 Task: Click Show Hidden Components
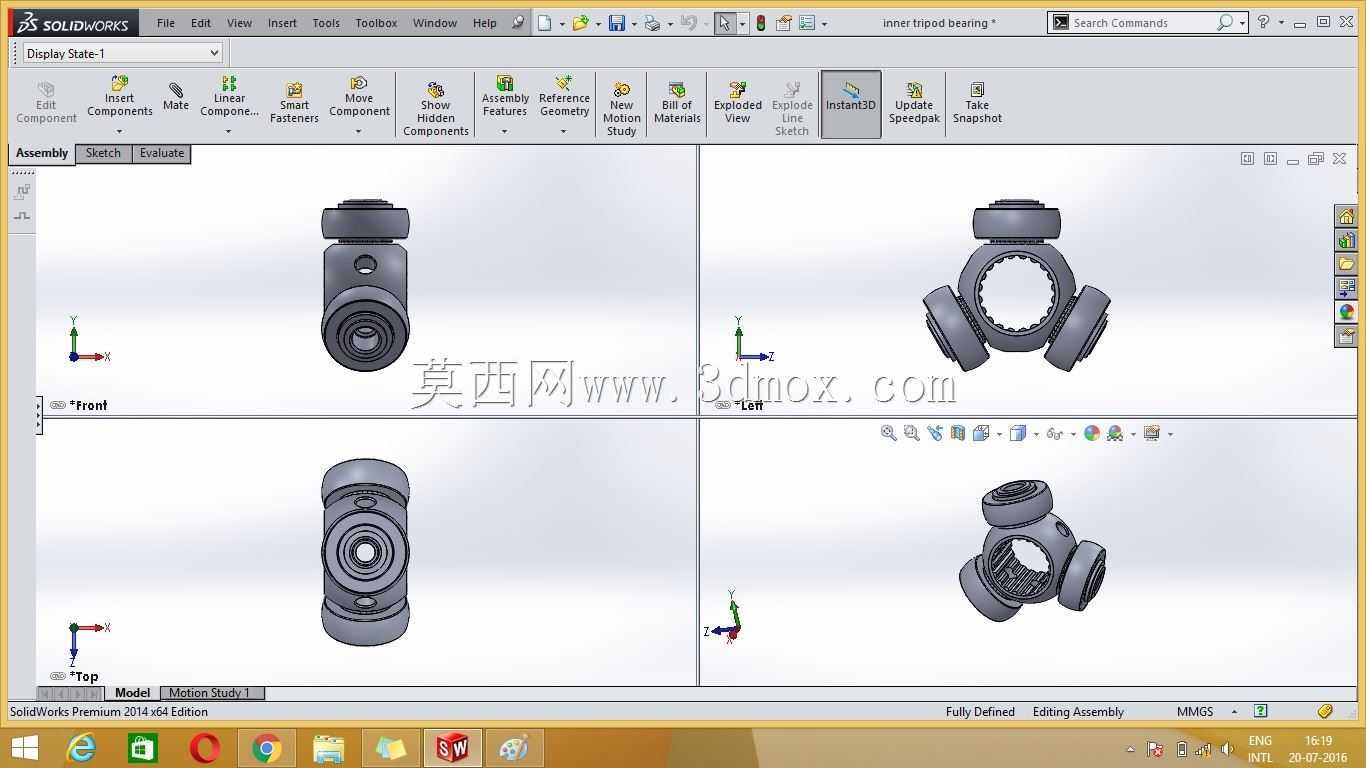point(435,109)
